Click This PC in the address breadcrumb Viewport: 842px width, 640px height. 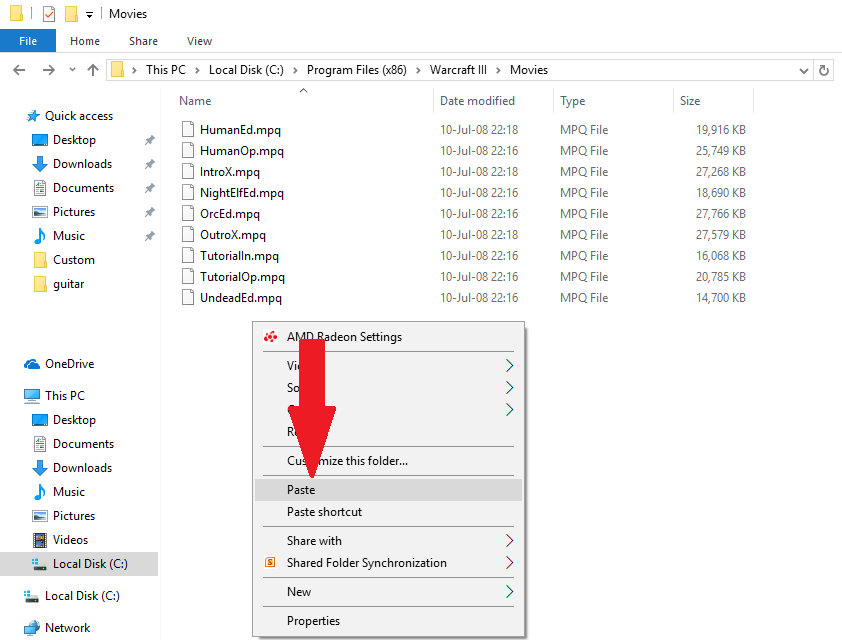pyautogui.click(x=166, y=70)
